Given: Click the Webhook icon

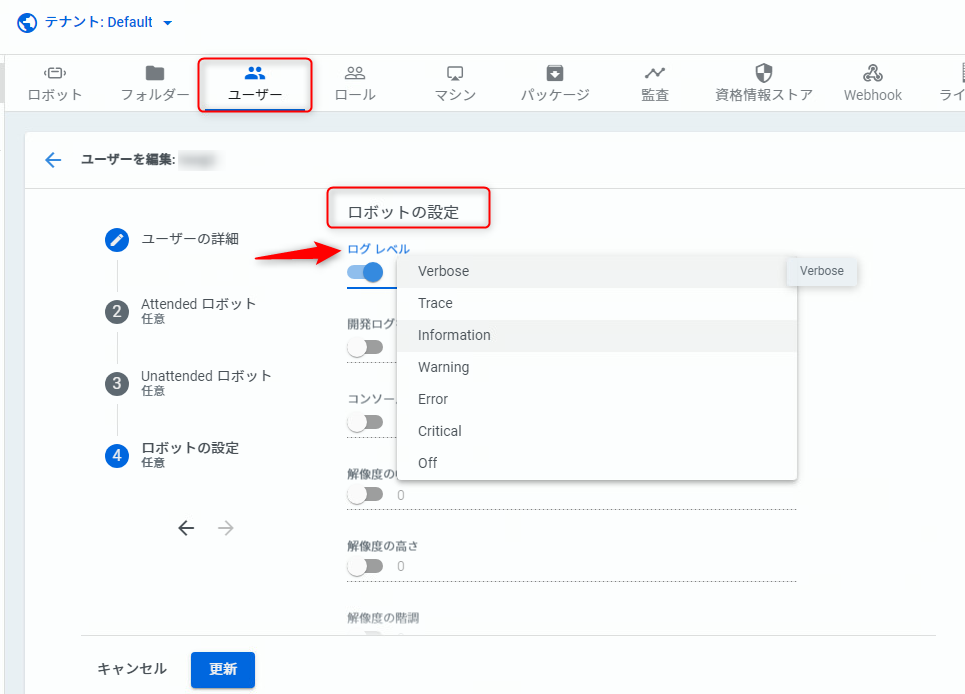Looking at the screenshot, I should tap(873, 73).
